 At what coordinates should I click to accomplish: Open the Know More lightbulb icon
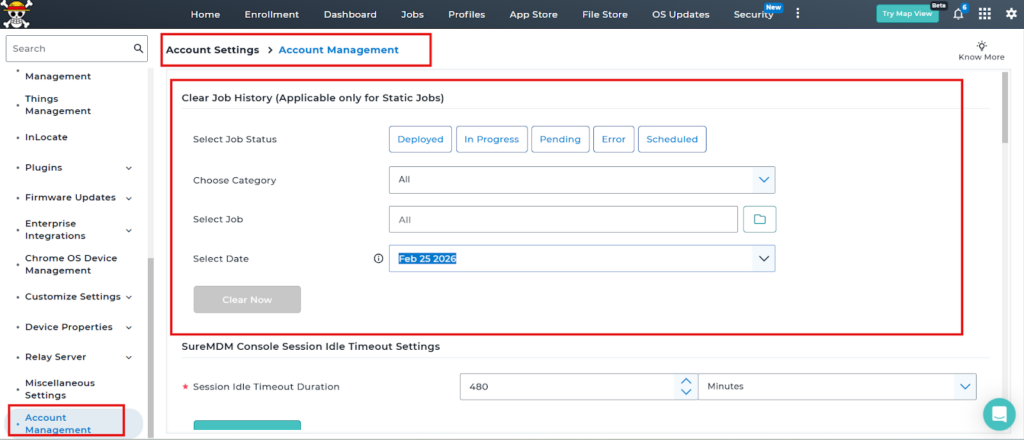click(981, 46)
